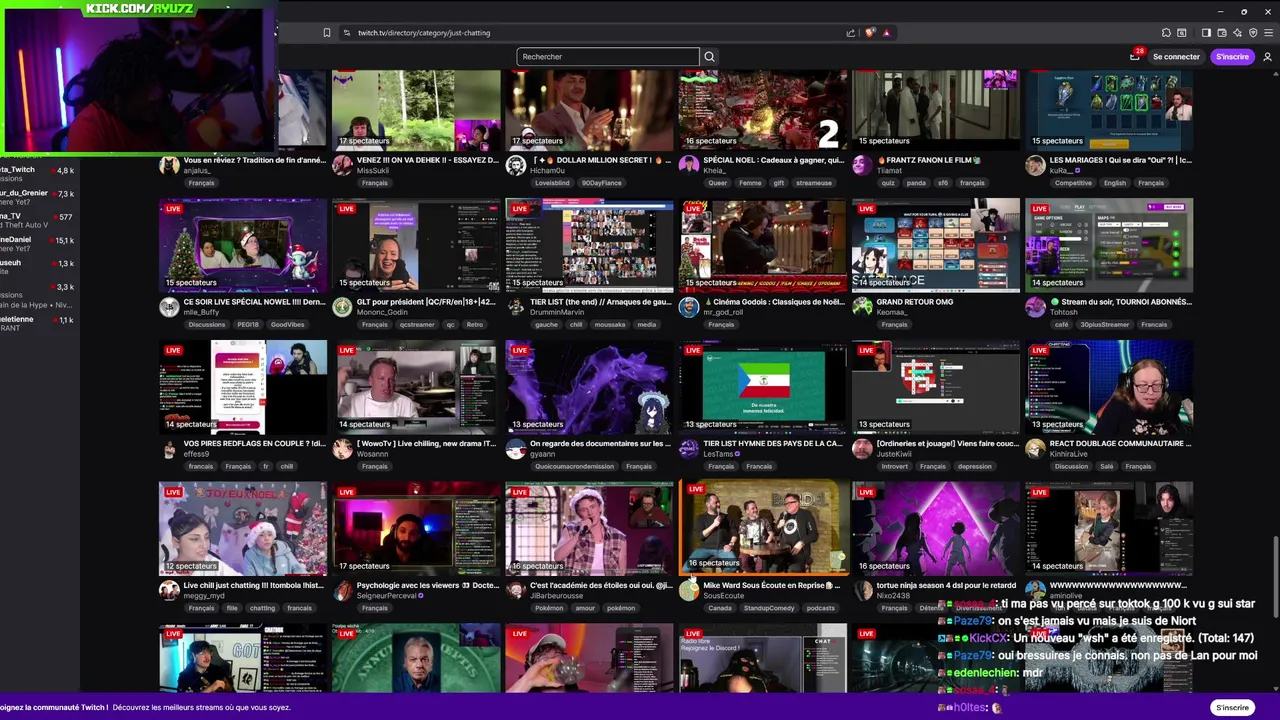Open the Twitch user profile icon
The image size is (1280, 720).
tap(1267, 57)
